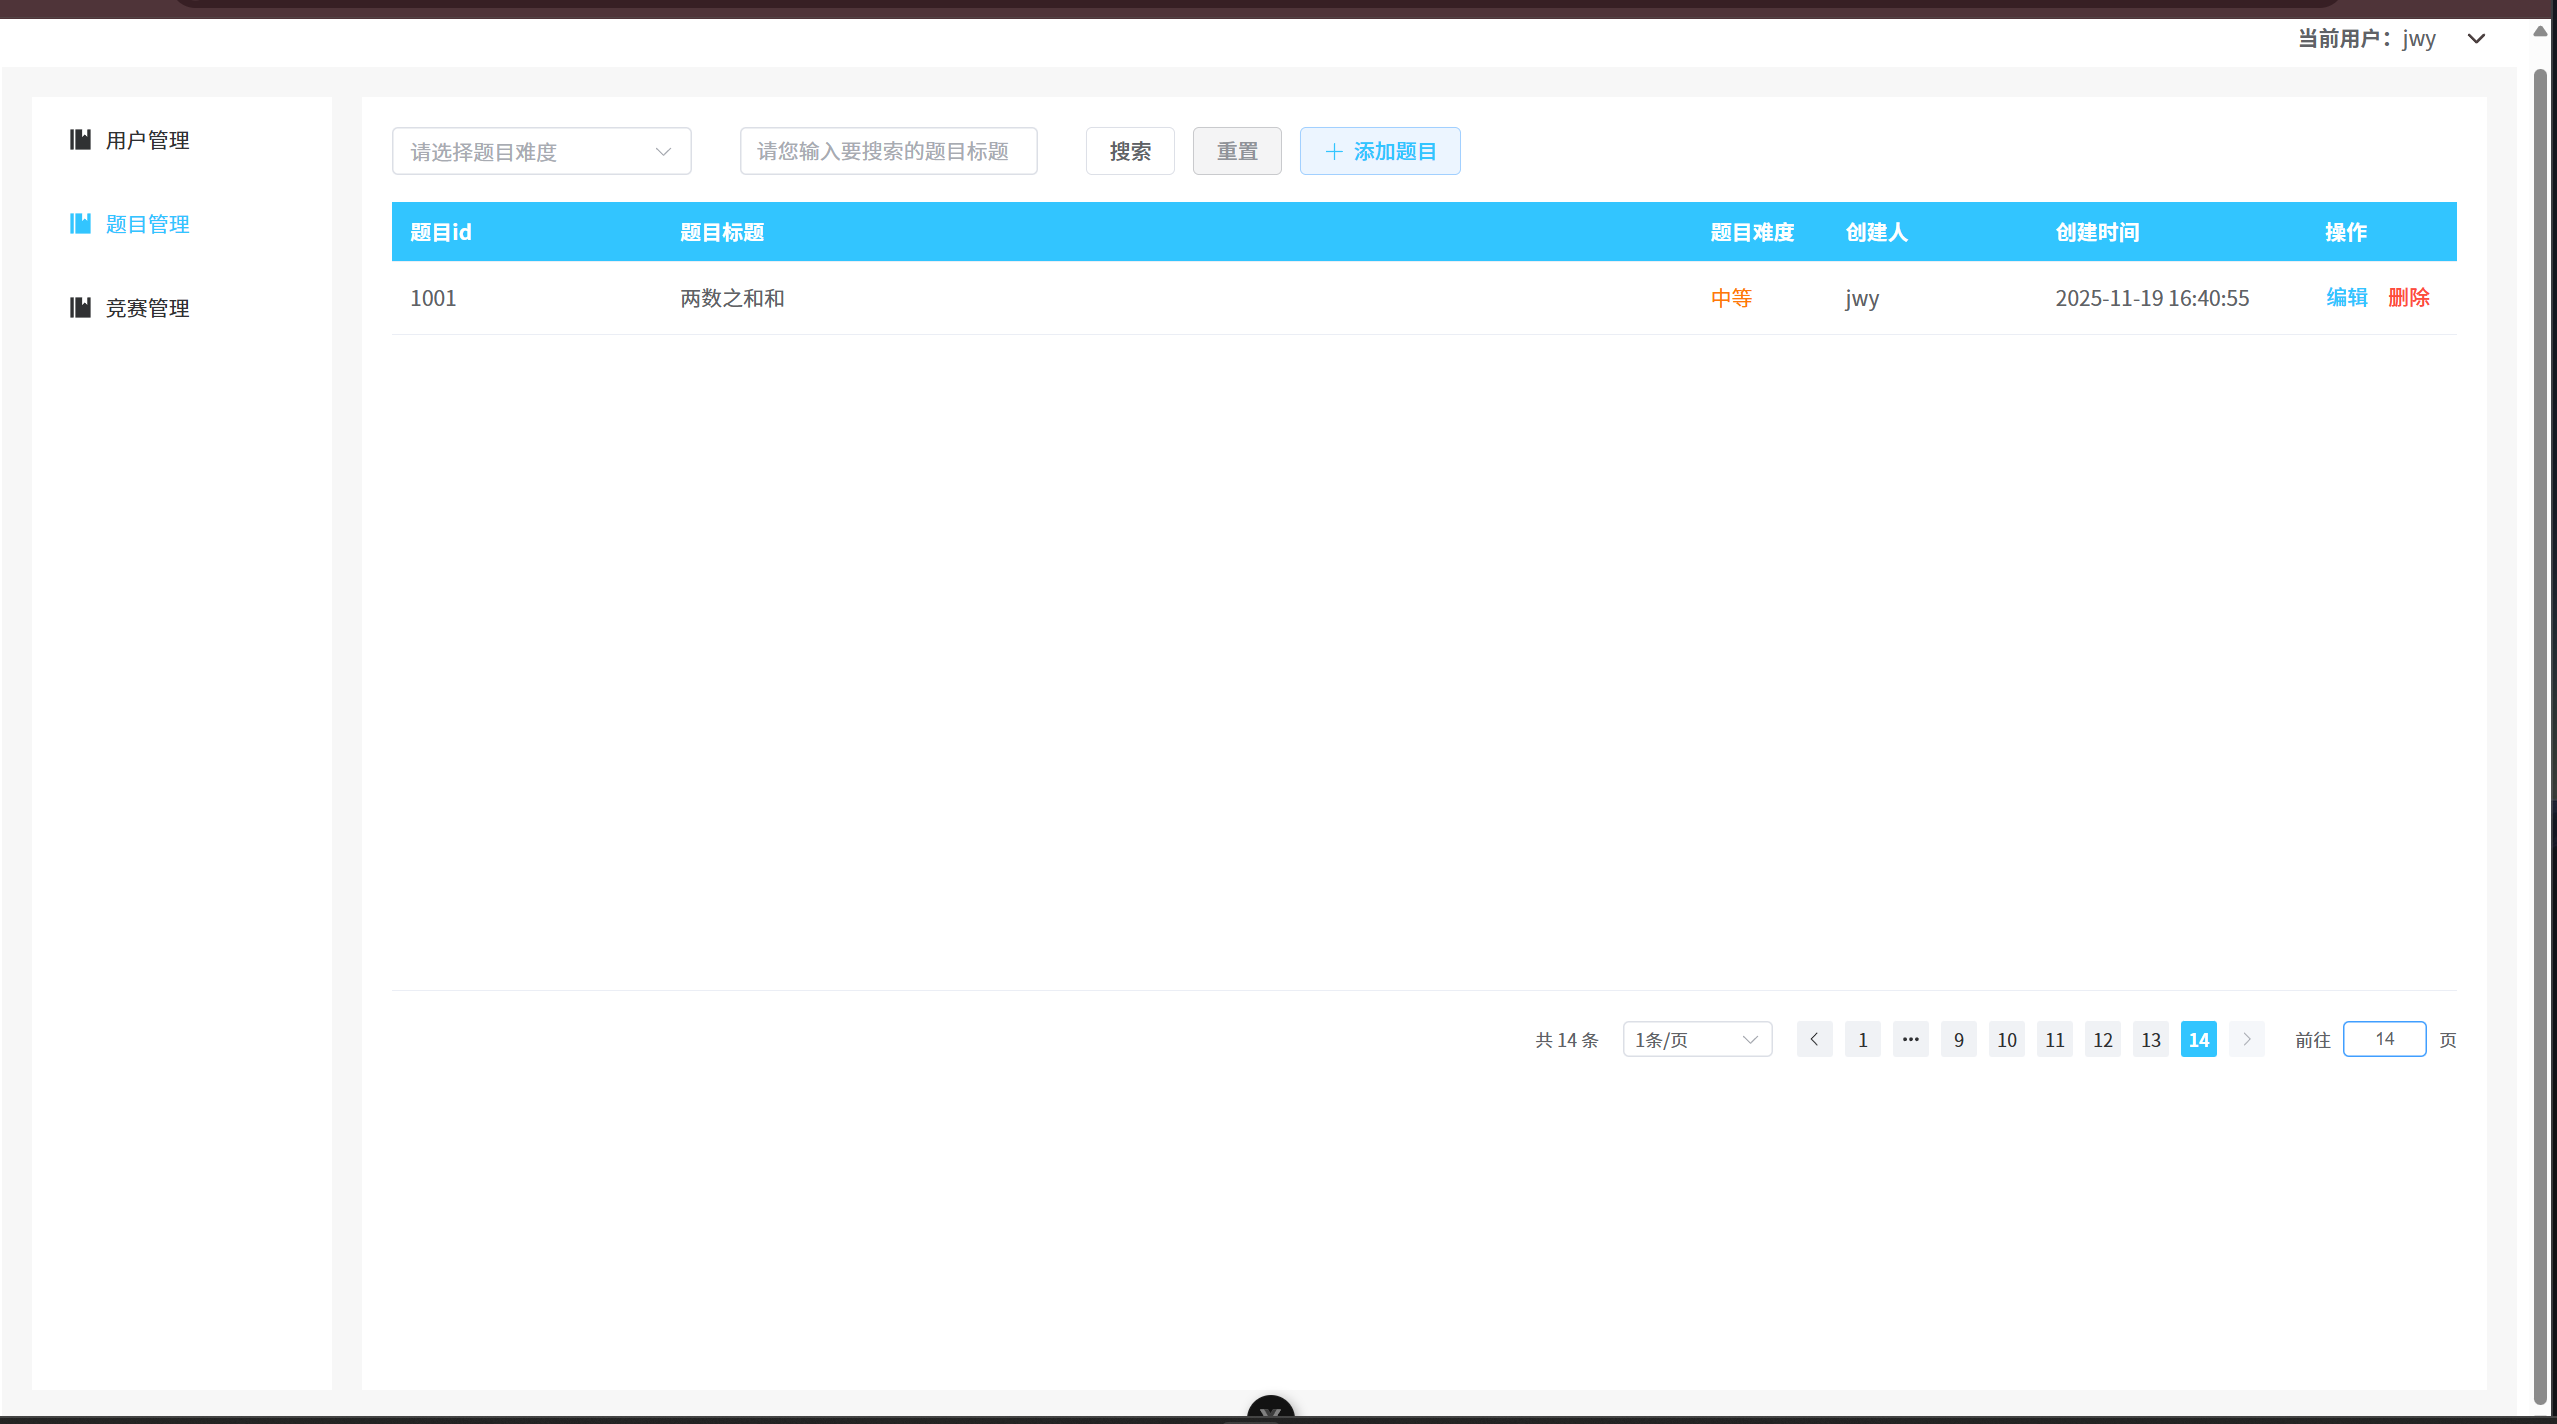The height and width of the screenshot is (1424, 2557).
Task: Select the 竞赛管理 book icon
Action: coord(80,307)
